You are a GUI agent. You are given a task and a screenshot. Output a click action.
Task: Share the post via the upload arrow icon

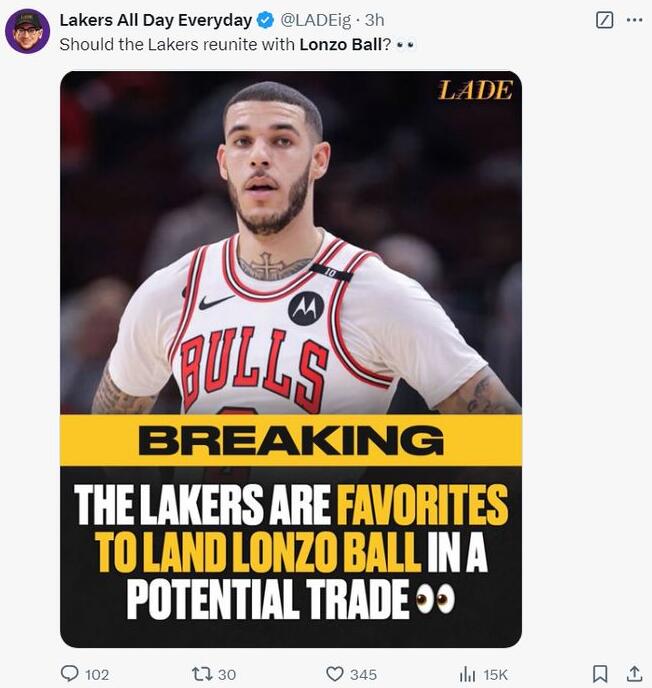tap(634, 674)
